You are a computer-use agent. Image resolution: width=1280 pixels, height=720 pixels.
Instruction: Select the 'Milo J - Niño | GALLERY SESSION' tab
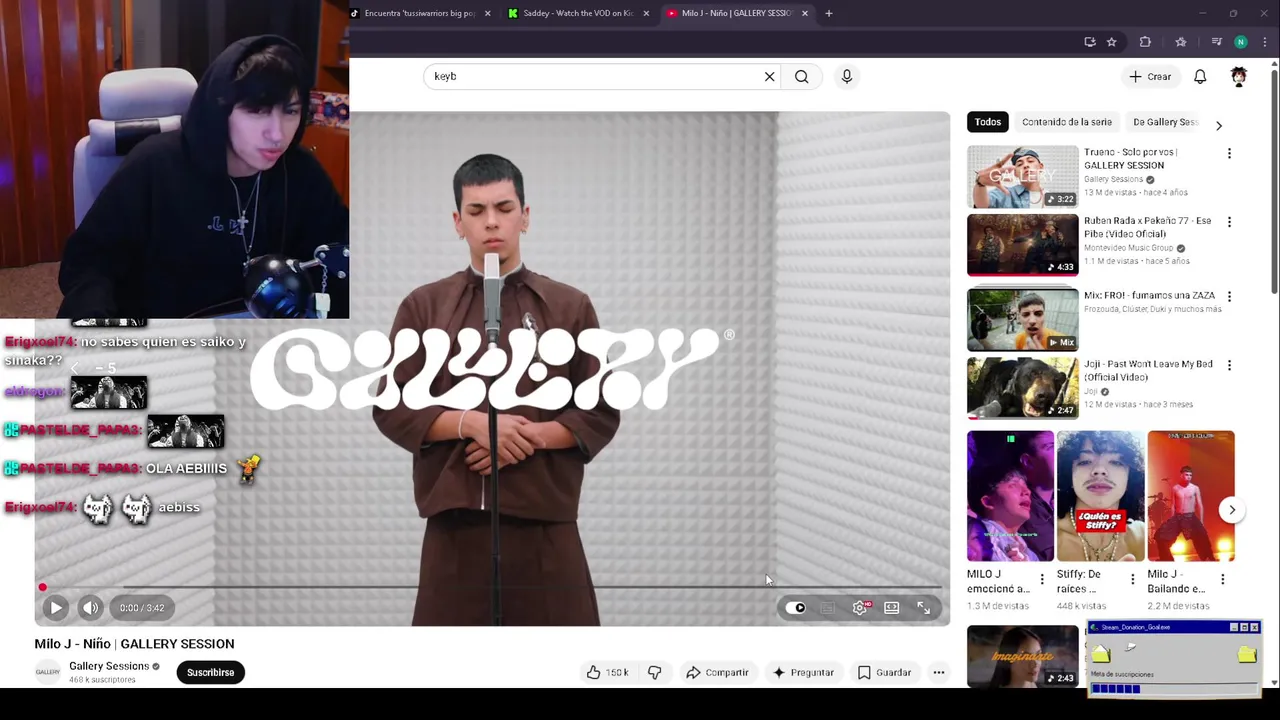(736, 13)
